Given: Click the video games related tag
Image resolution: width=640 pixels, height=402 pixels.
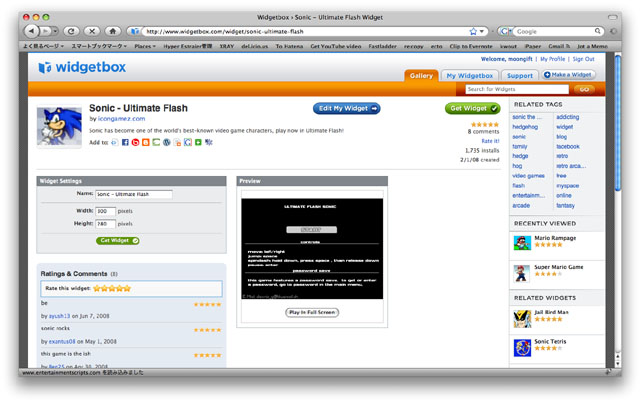Looking at the screenshot, I should coord(528,176).
